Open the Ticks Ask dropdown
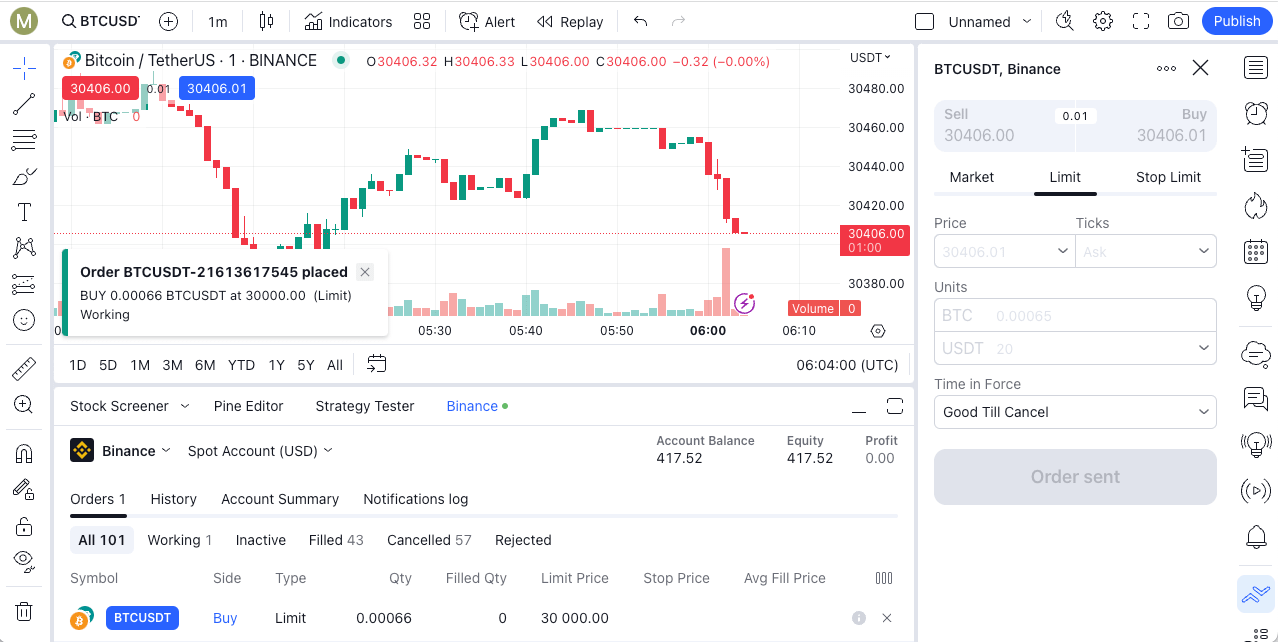This screenshot has width=1278, height=642. tap(1146, 251)
